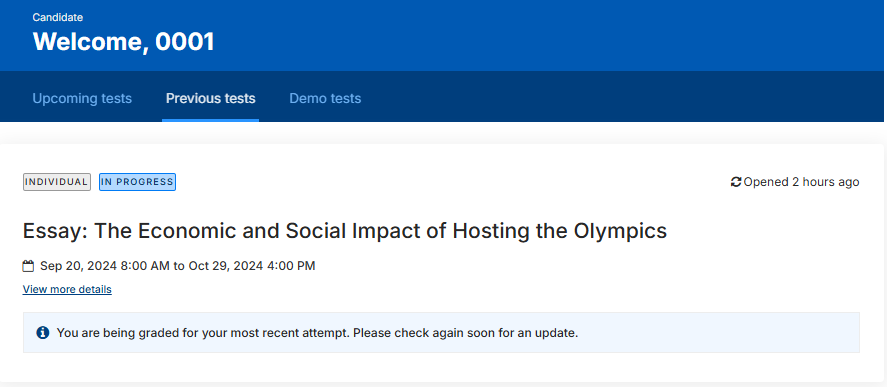887x387 pixels.
Task: Click the candidate number 0001
Action: [185, 42]
